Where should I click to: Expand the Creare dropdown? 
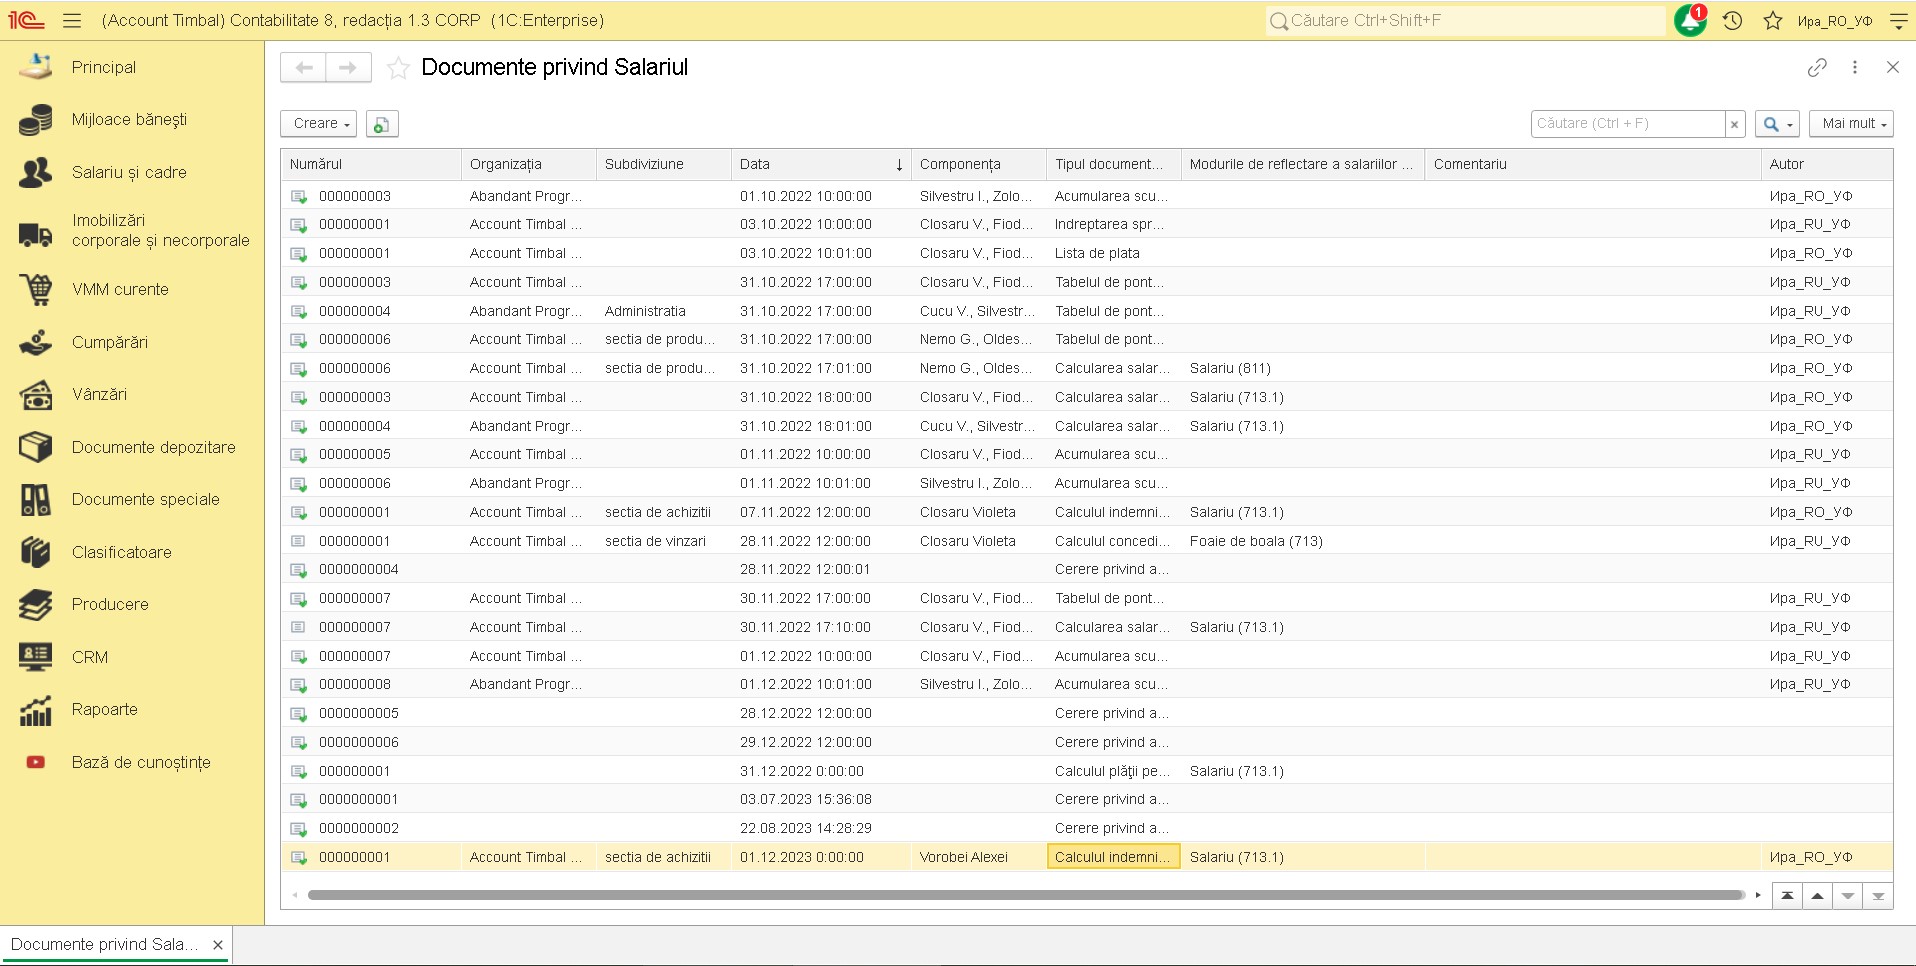coord(320,124)
